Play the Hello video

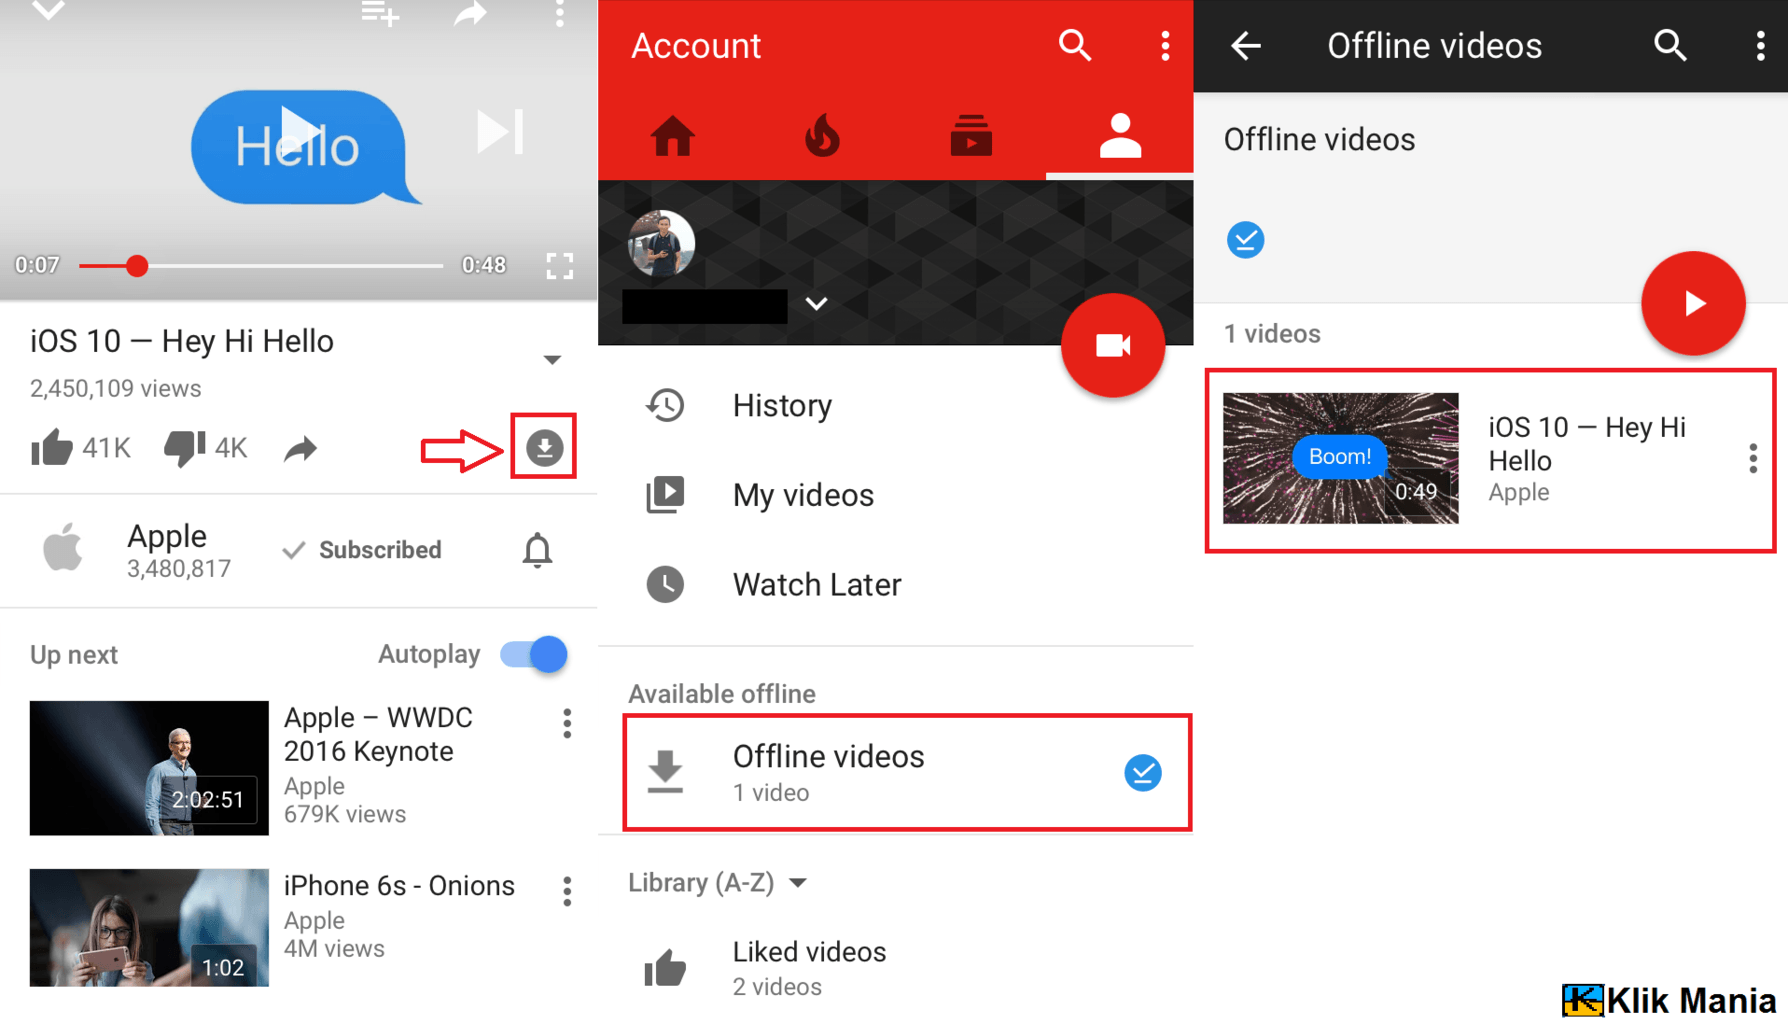coord(299,130)
